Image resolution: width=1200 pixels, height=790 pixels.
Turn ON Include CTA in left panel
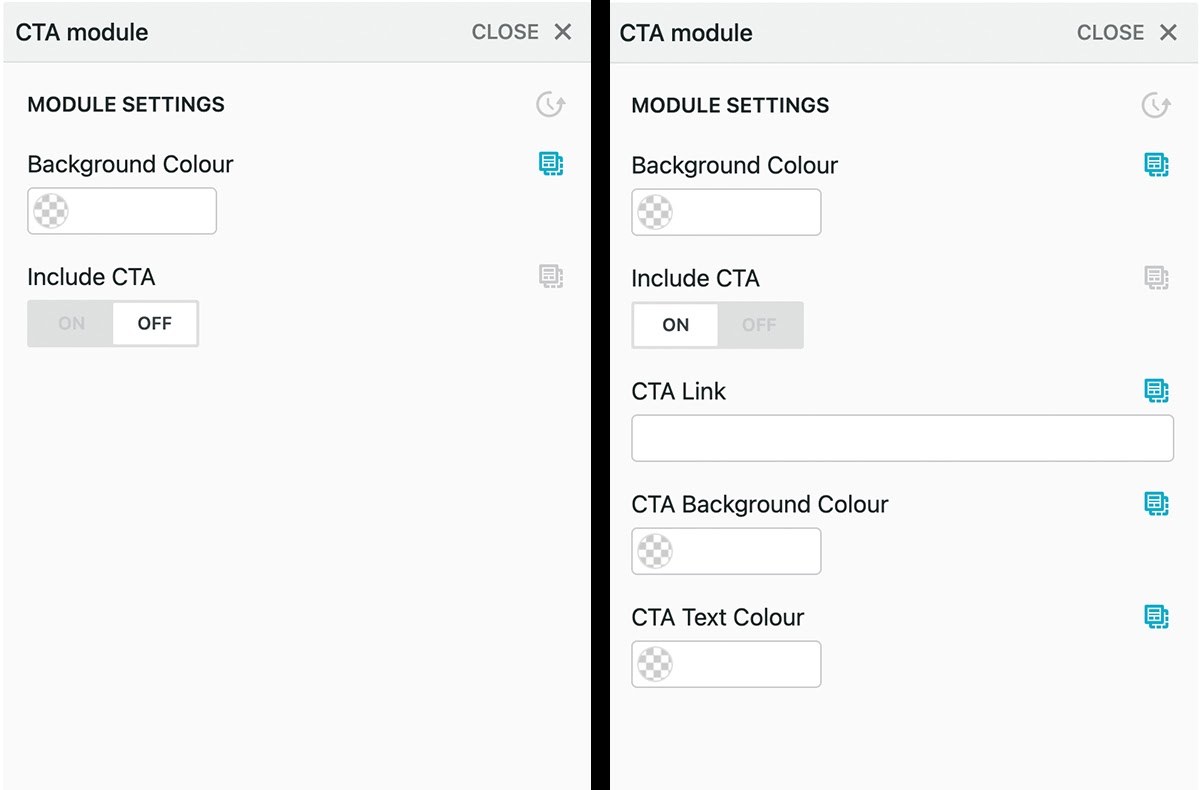coord(71,323)
